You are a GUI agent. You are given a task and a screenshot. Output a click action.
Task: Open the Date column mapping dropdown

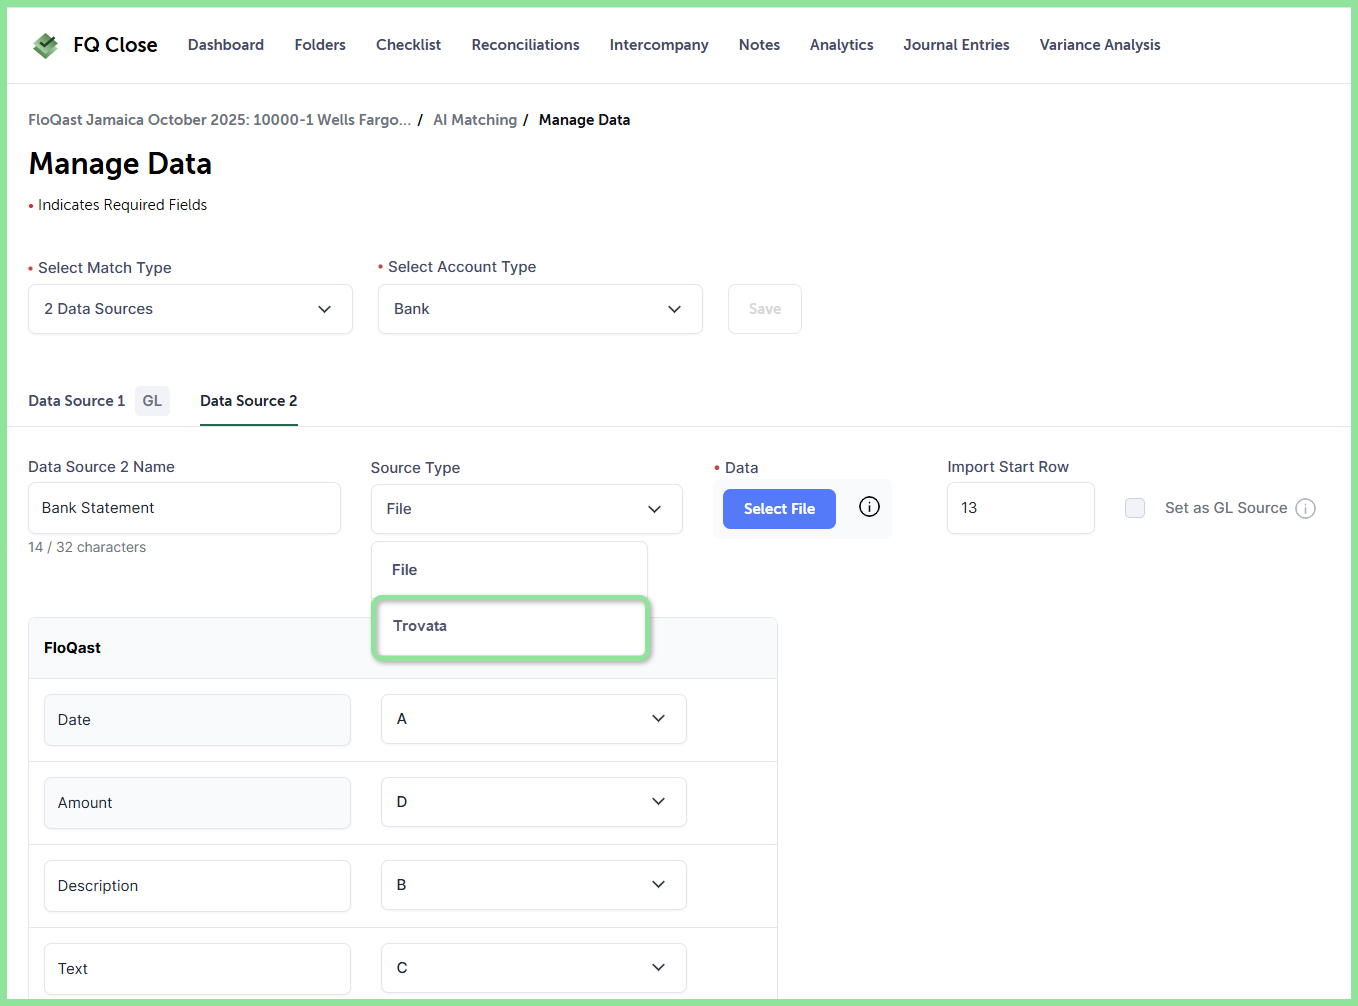point(534,719)
